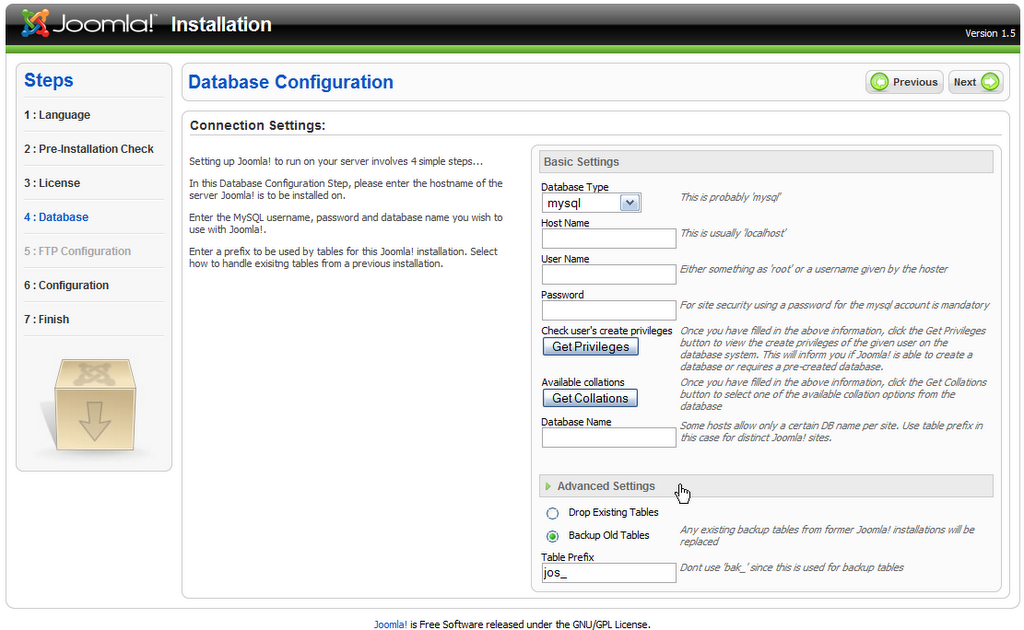This screenshot has width=1024, height=630.
Task: Click the green Previous arrow icon
Action: click(x=880, y=82)
